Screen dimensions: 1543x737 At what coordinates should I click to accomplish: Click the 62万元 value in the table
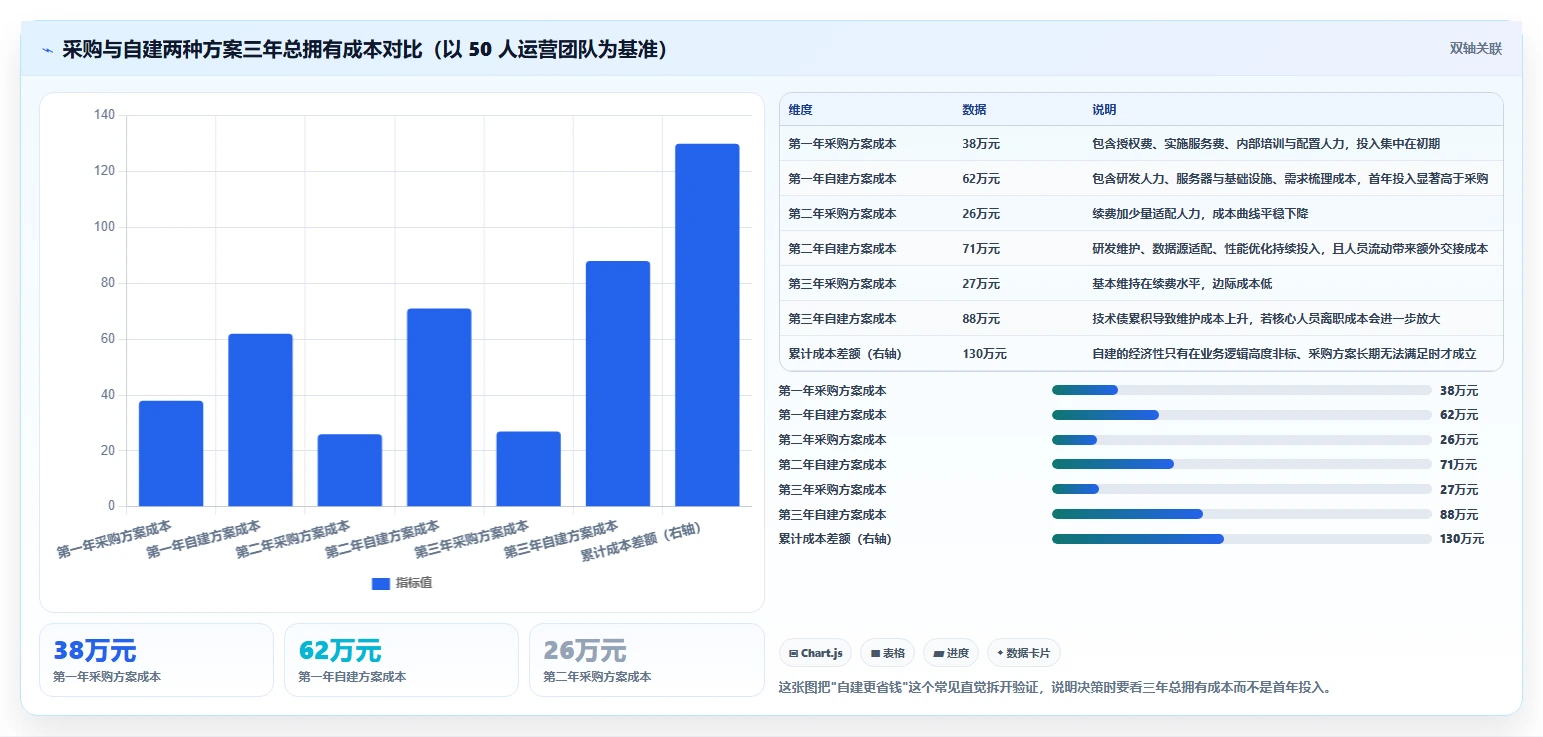[981, 179]
